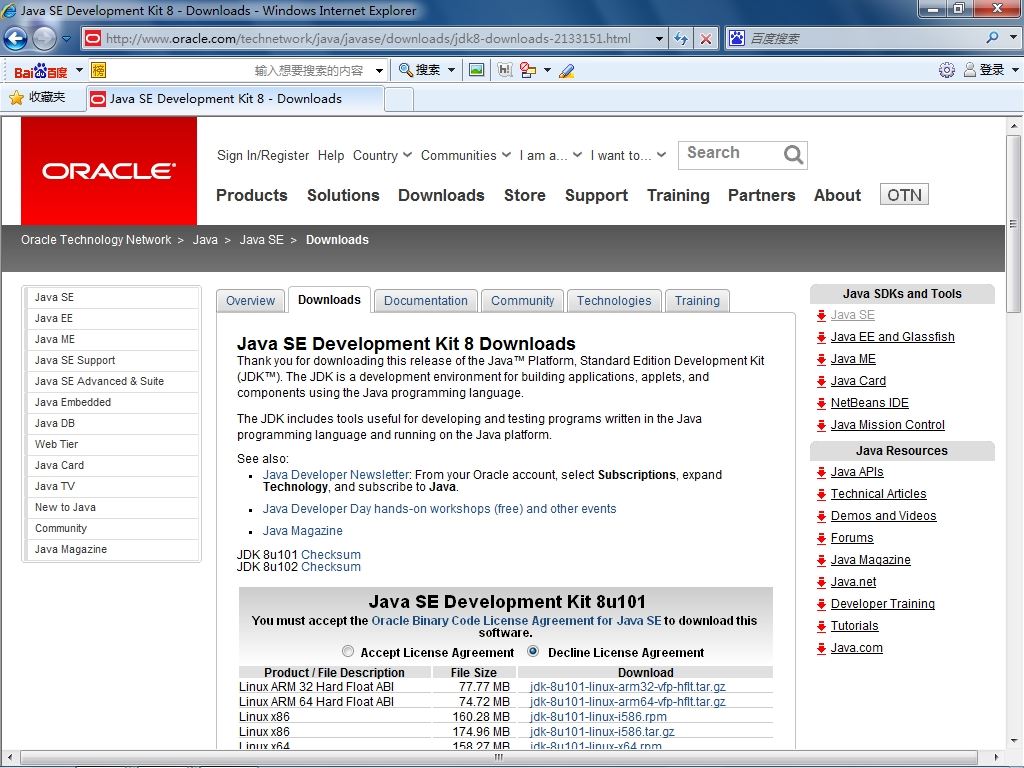Viewport: 1024px width, 768px height.
Task: Click red download arrow beside Forums
Action: tap(822, 539)
